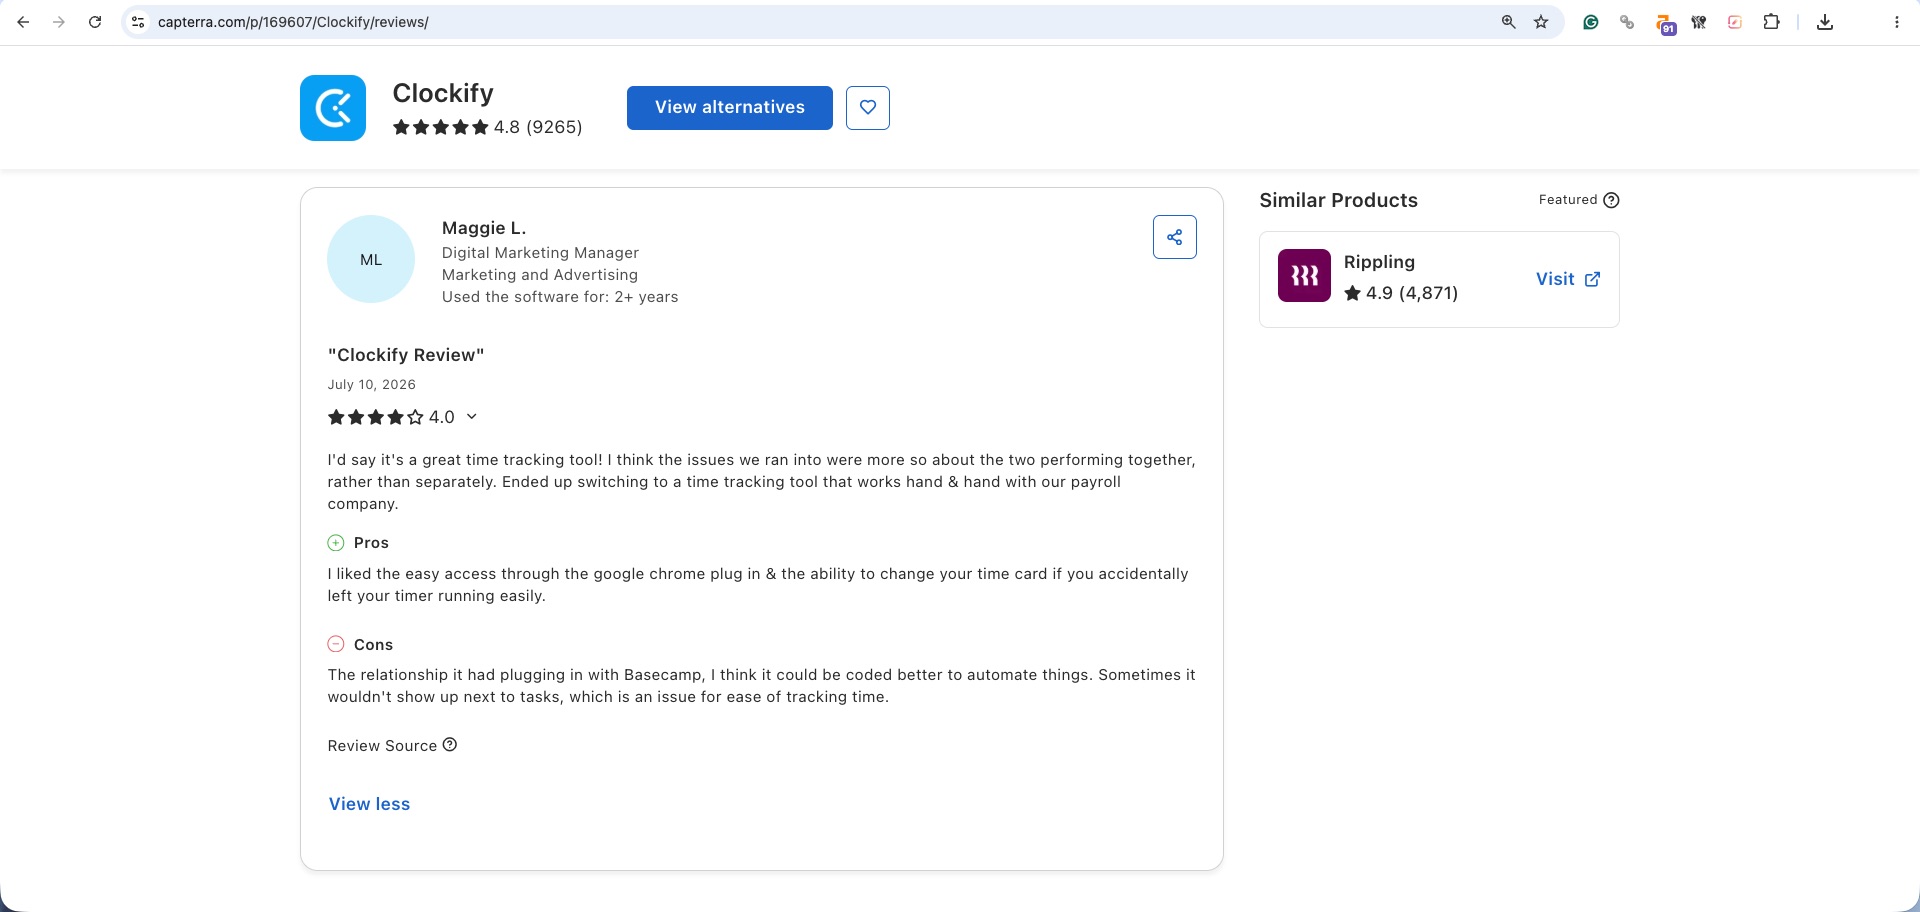Click "Used the software for: 2+ years"

[560, 297]
